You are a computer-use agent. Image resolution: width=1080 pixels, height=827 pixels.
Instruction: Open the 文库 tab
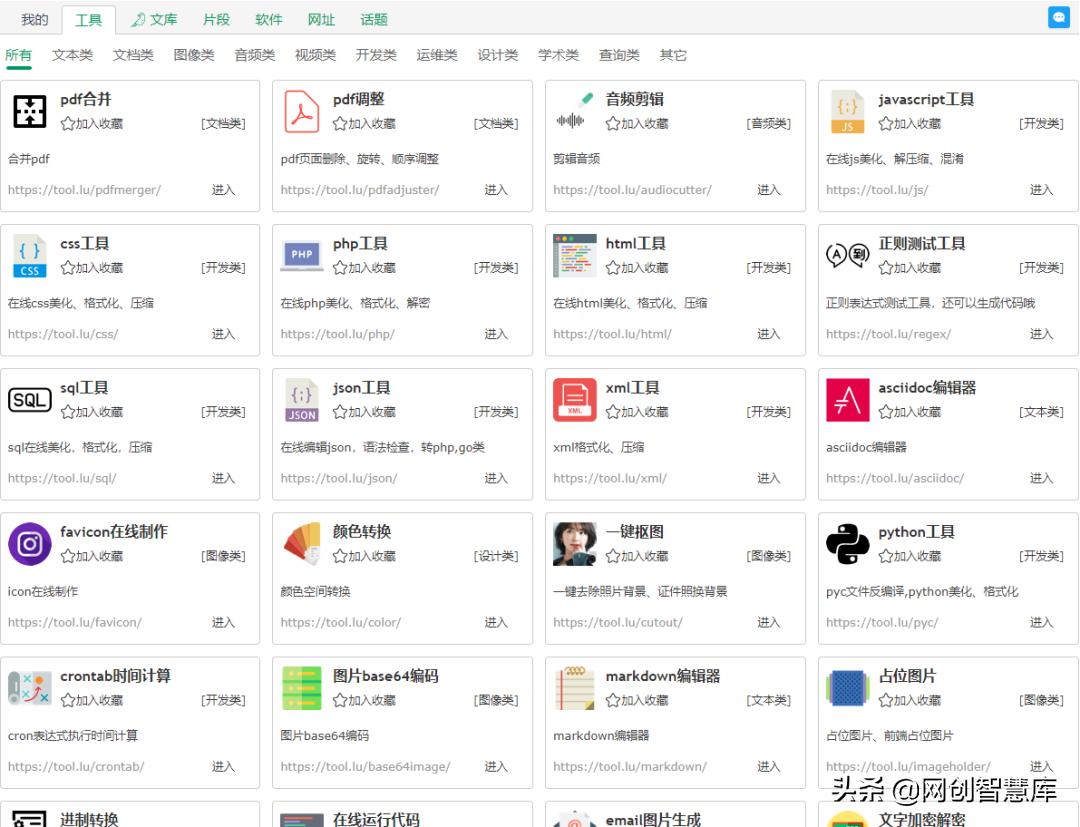coord(163,19)
